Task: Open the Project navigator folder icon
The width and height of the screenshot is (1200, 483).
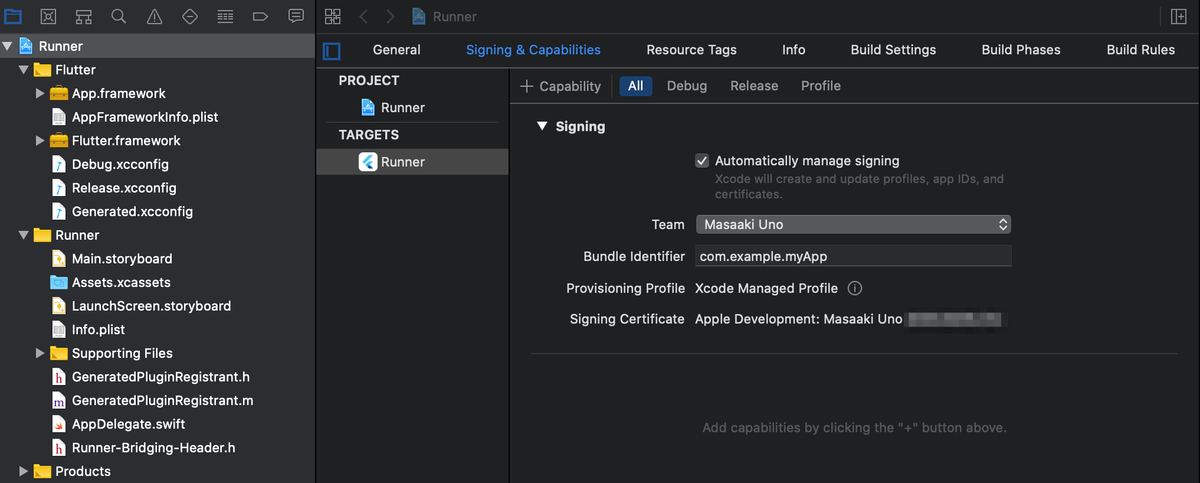Action: [13, 16]
